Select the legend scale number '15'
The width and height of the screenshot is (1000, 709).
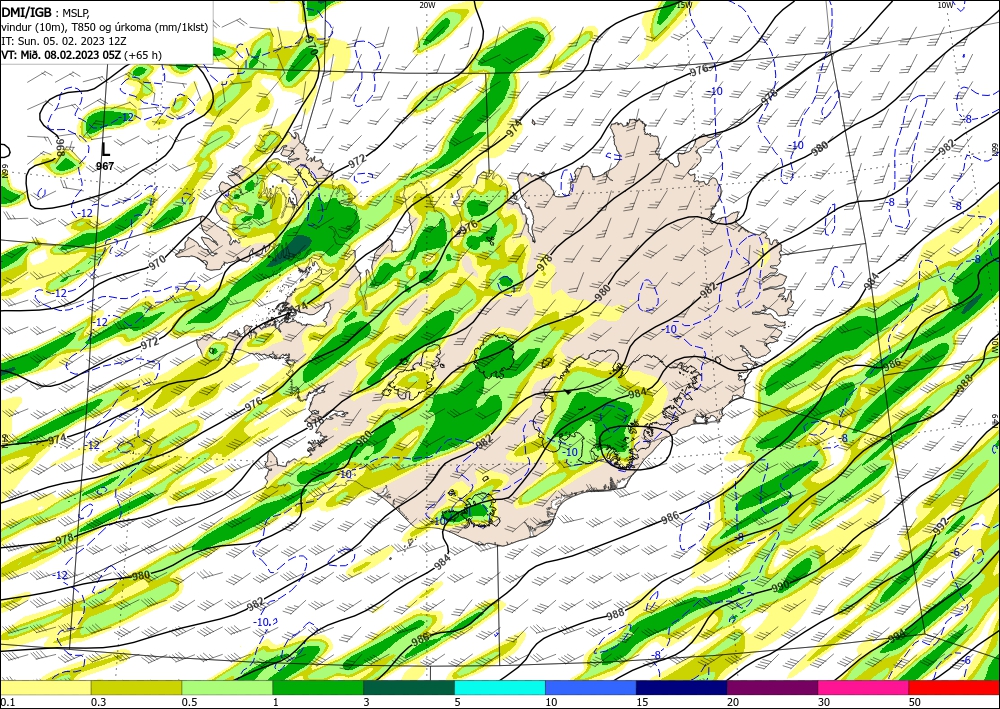(642, 702)
